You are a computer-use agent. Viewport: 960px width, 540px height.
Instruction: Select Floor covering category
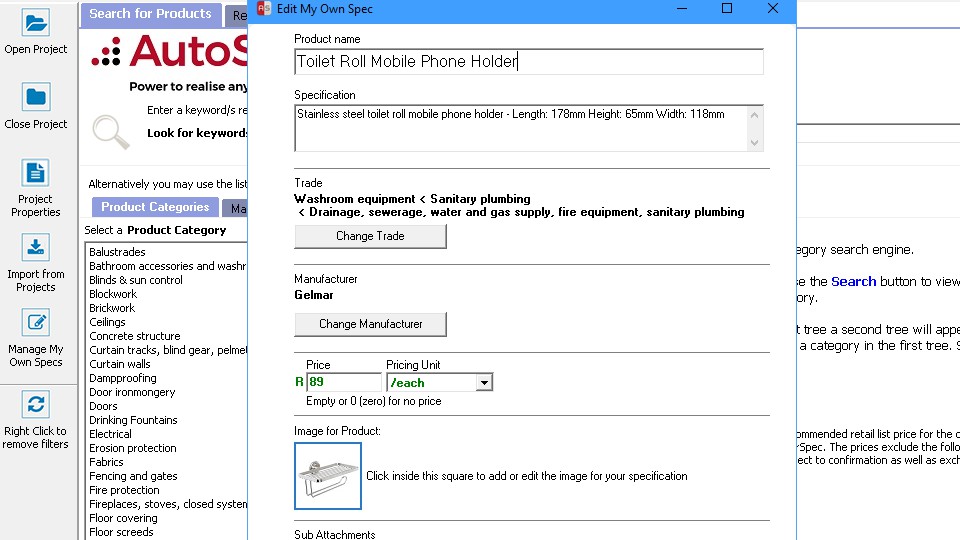click(123, 519)
